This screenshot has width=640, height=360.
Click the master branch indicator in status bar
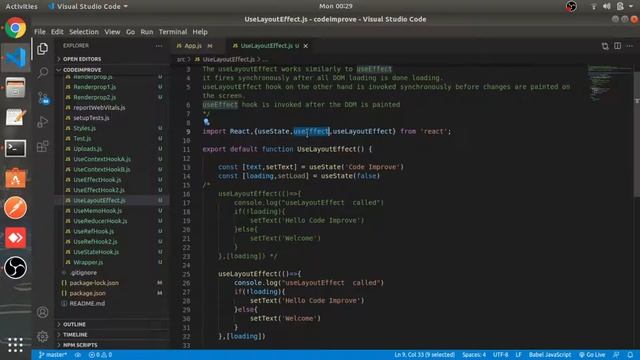[x=53, y=355]
